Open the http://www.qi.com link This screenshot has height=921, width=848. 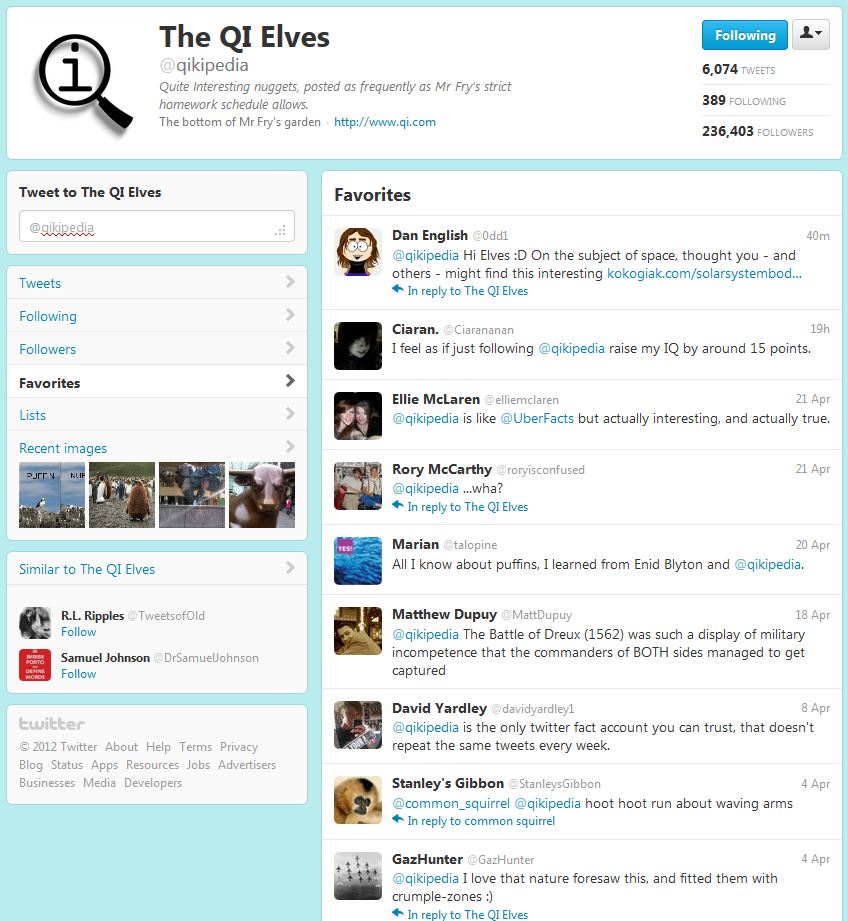click(x=385, y=122)
